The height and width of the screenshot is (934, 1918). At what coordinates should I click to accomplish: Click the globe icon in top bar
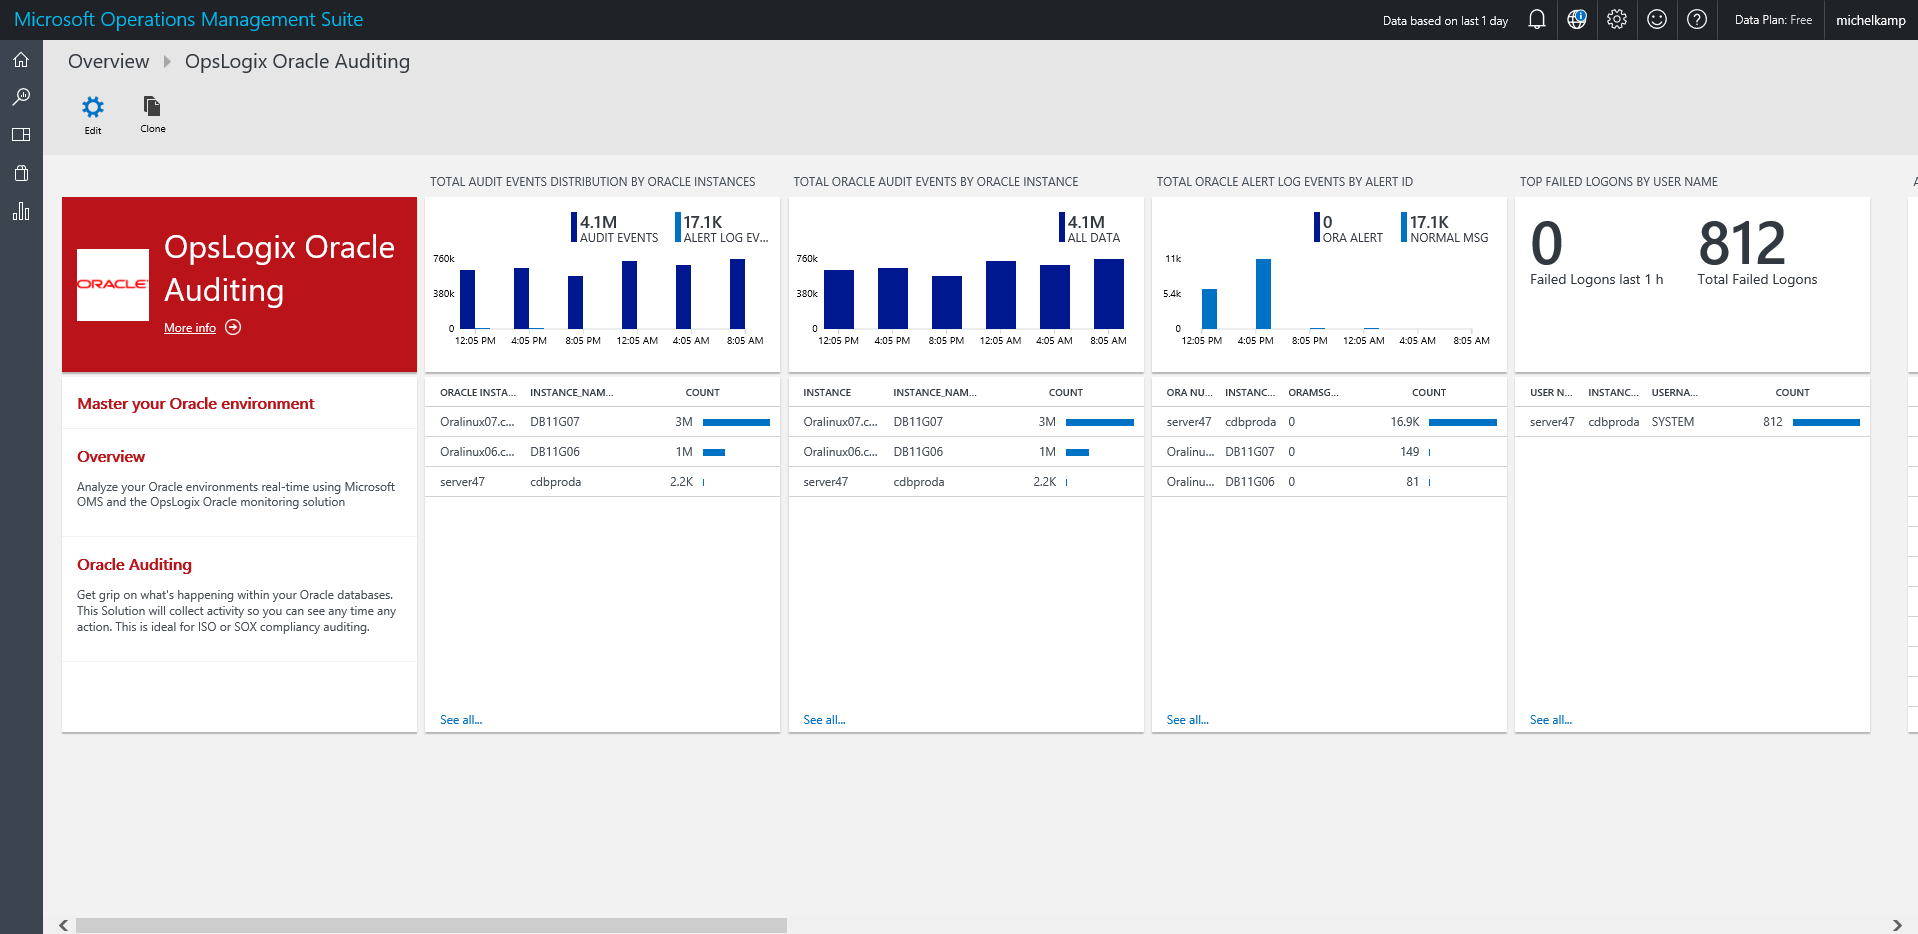tap(1577, 20)
